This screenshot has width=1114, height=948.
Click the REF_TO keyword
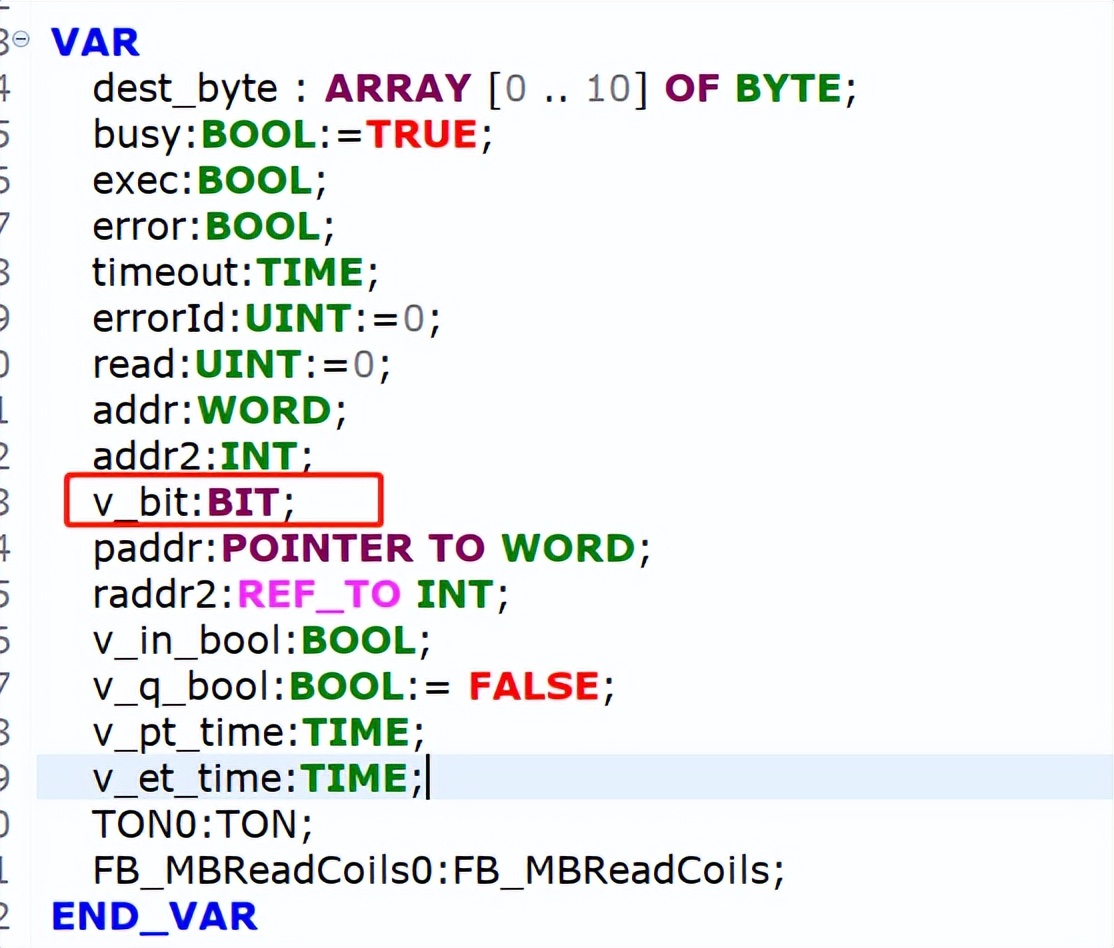pyautogui.click(x=319, y=595)
